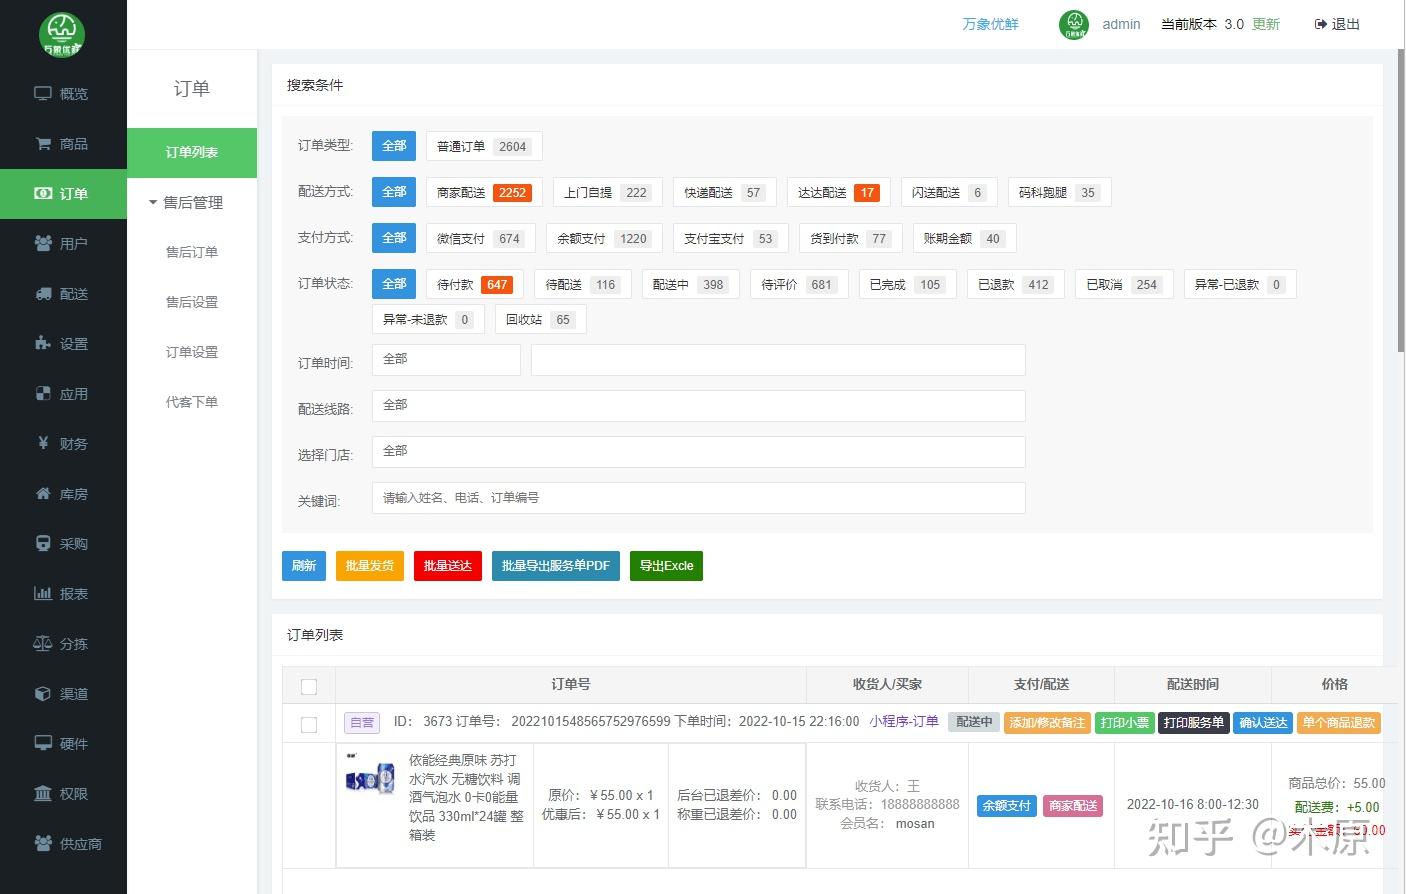Click the 批量发货 button
Screen dimensions: 1406x894
pyautogui.click(x=370, y=566)
